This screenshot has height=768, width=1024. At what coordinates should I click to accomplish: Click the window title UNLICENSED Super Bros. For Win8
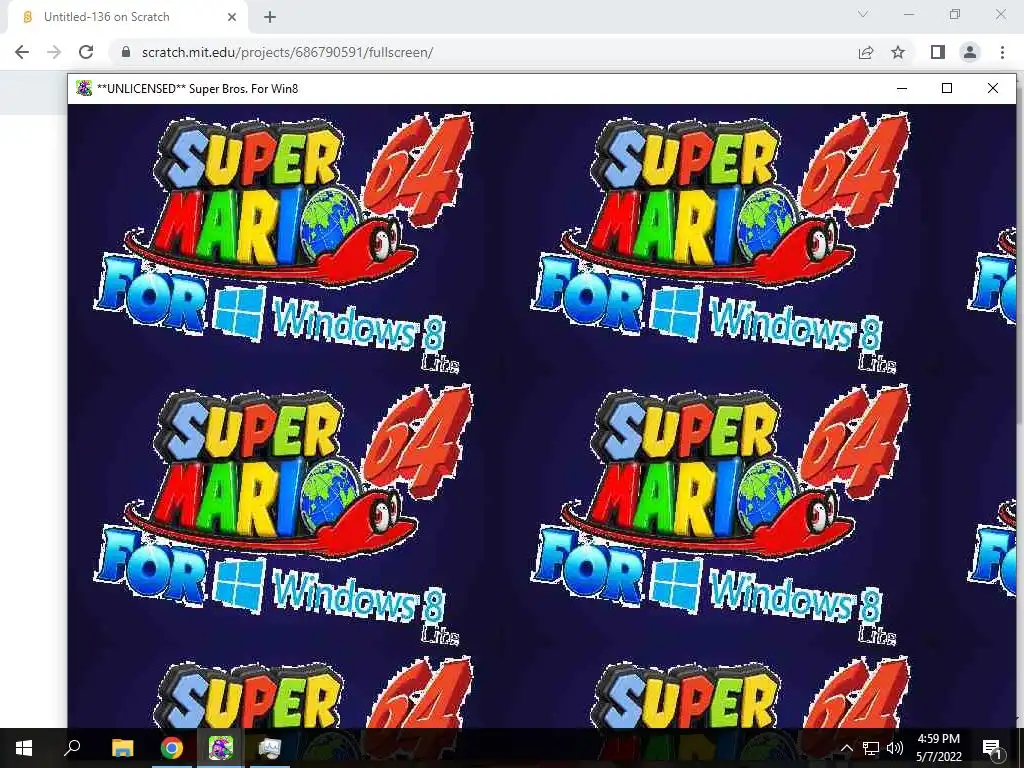coord(197,88)
